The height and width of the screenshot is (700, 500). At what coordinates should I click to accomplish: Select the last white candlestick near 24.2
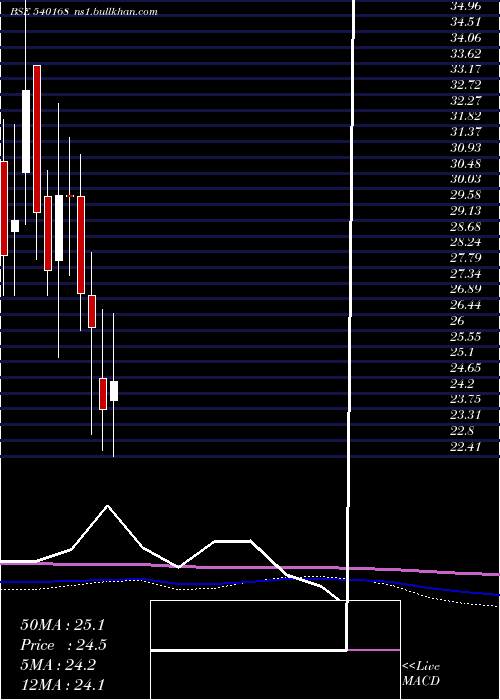click(114, 391)
